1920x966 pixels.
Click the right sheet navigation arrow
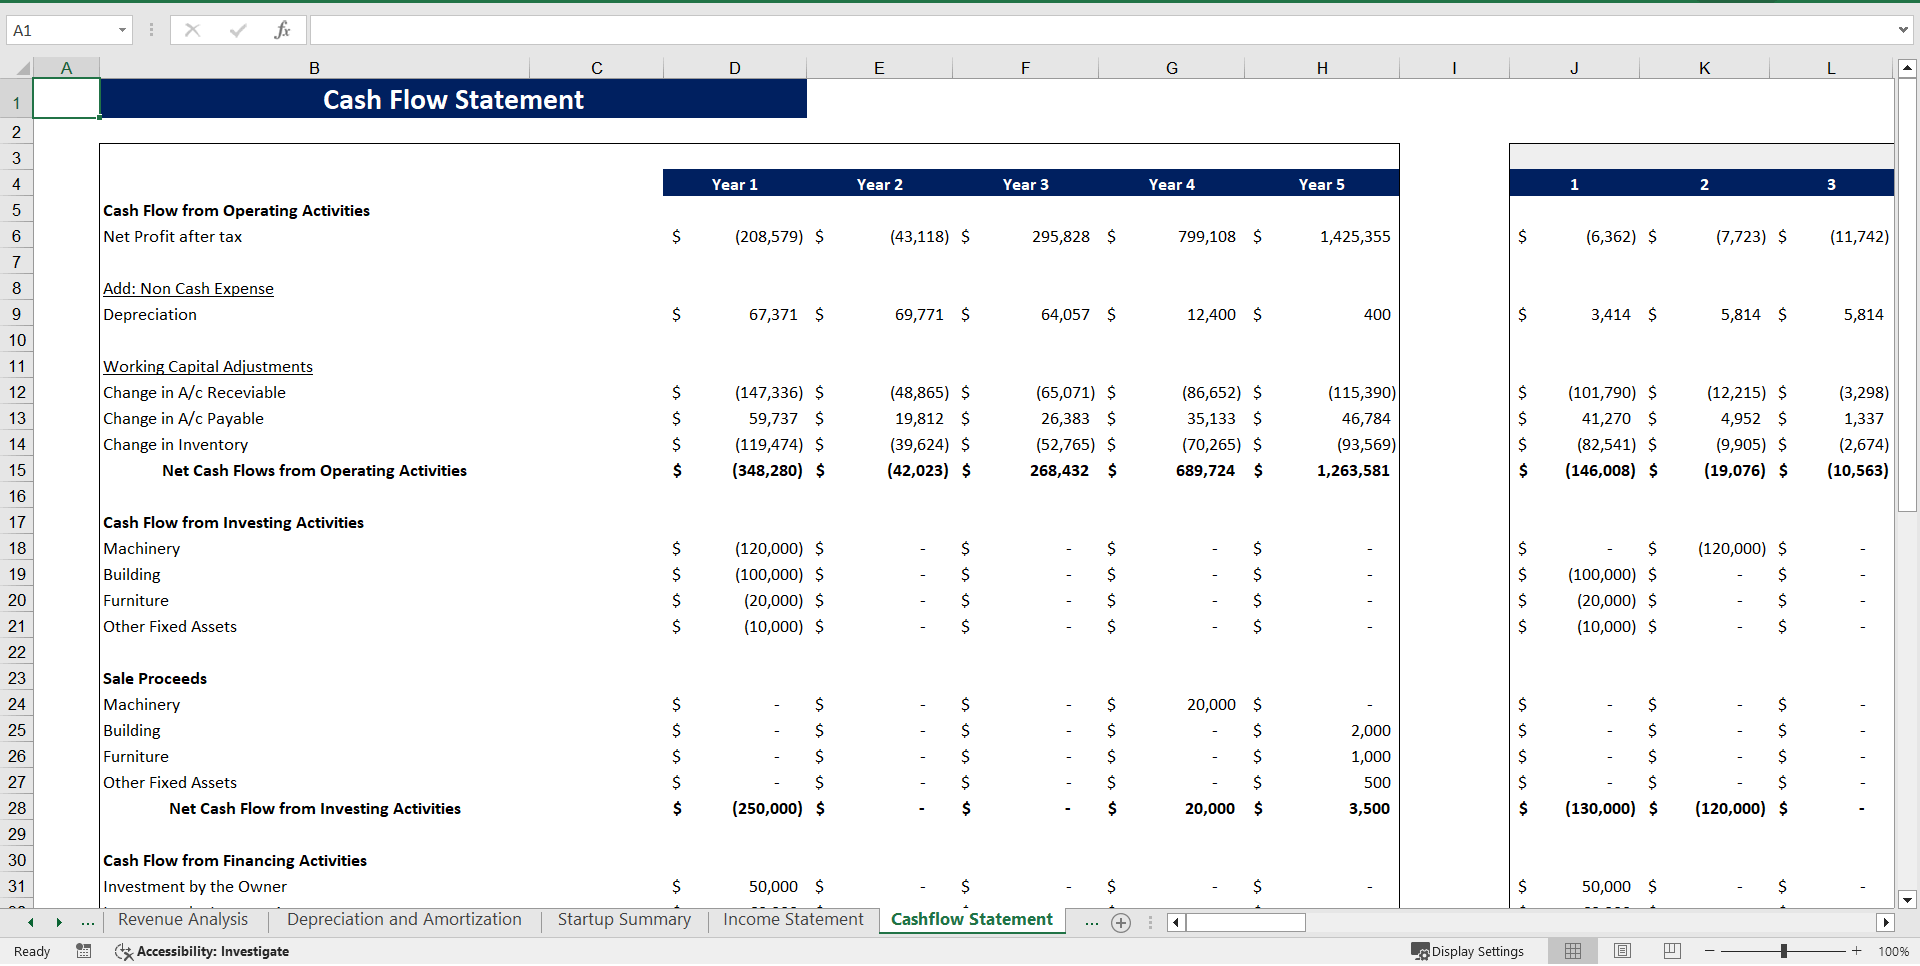tap(57, 922)
